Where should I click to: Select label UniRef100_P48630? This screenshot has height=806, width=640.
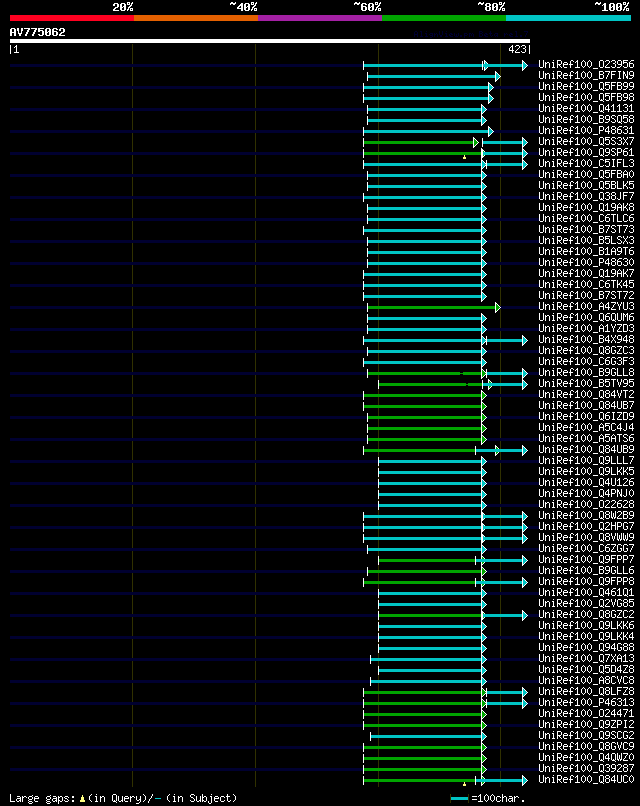pyautogui.click(x=587, y=263)
